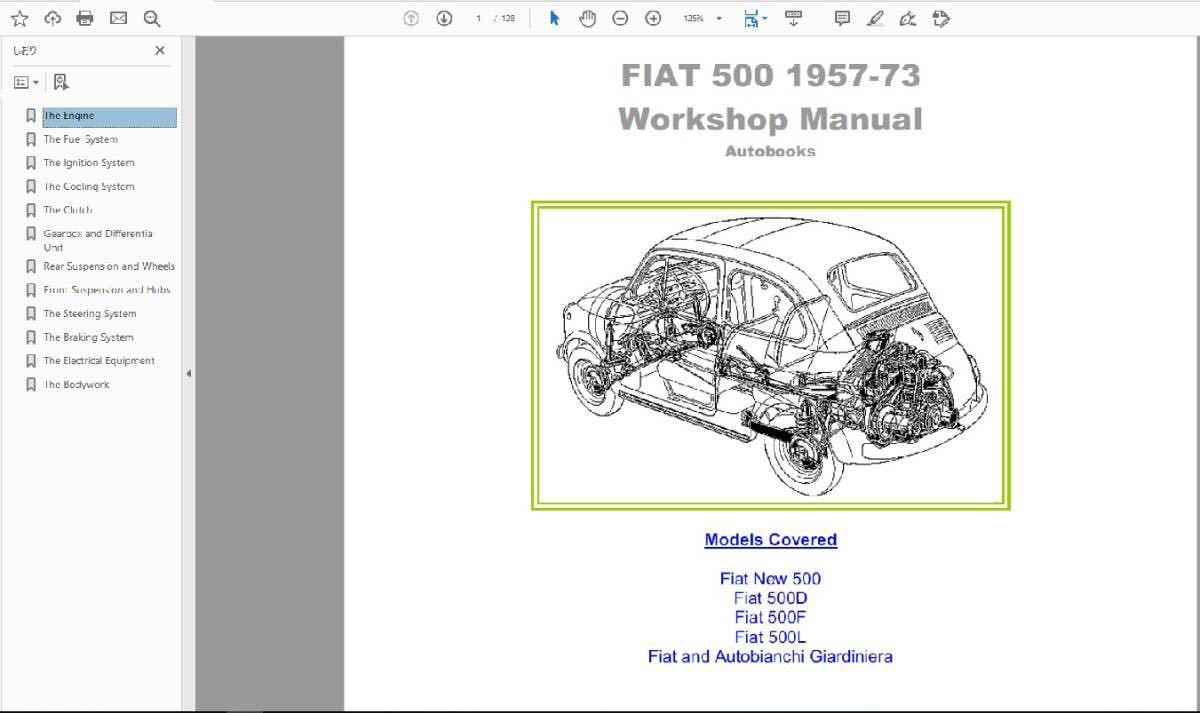Open the Fiat 500F link
The height and width of the screenshot is (713, 1200).
pyautogui.click(x=770, y=617)
